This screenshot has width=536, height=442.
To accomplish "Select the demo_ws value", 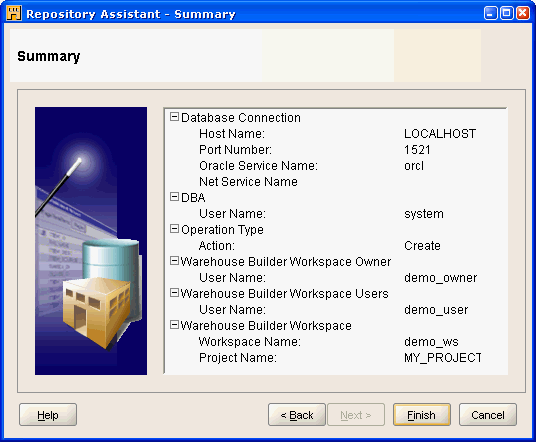I will coord(431,342).
